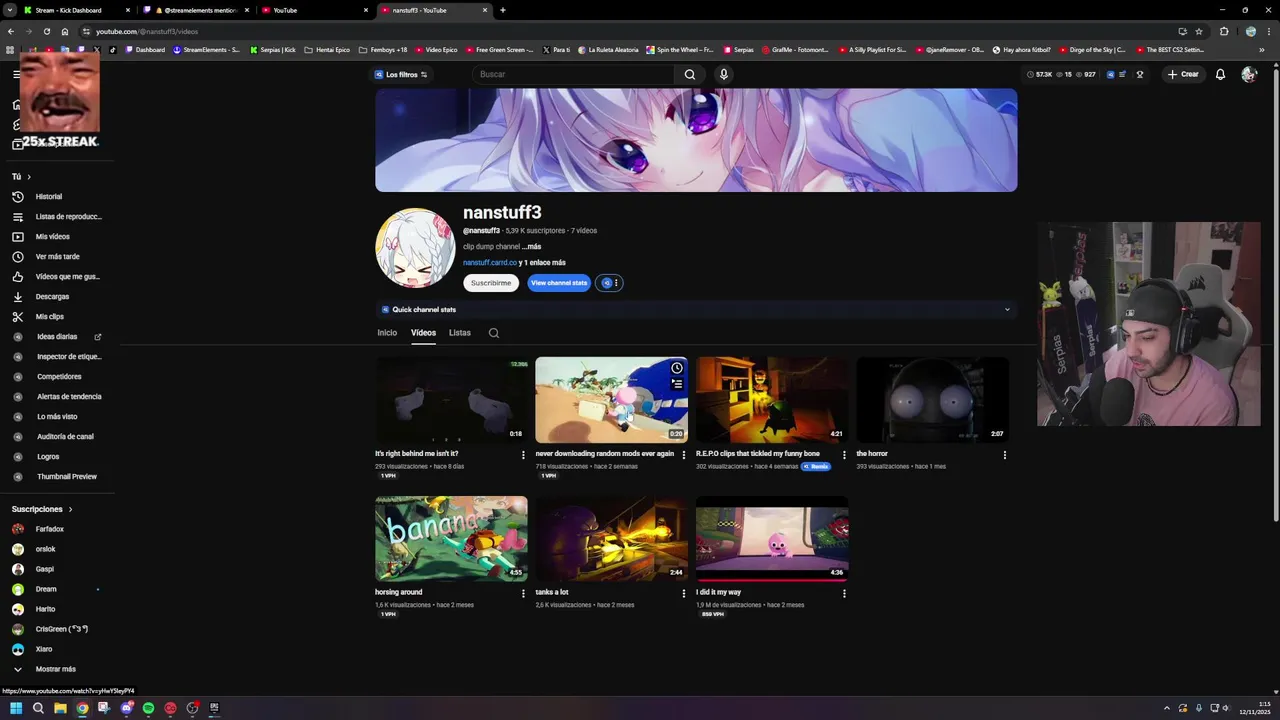1280x720 pixels.
Task: Expand the Quick channel stats panel
Action: pyautogui.click(x=1007, y=310)
